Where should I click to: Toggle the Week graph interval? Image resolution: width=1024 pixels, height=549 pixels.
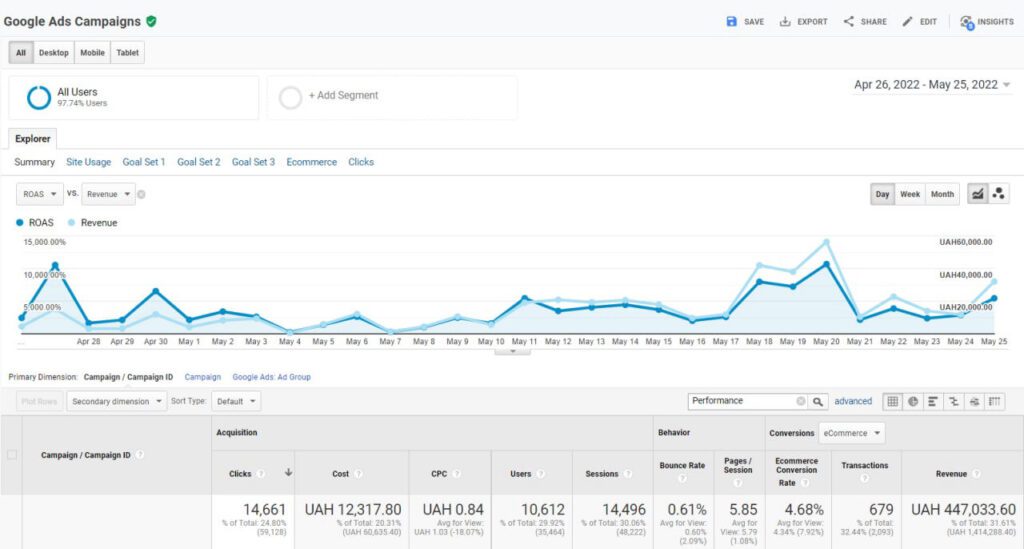(x=910, y=194)
